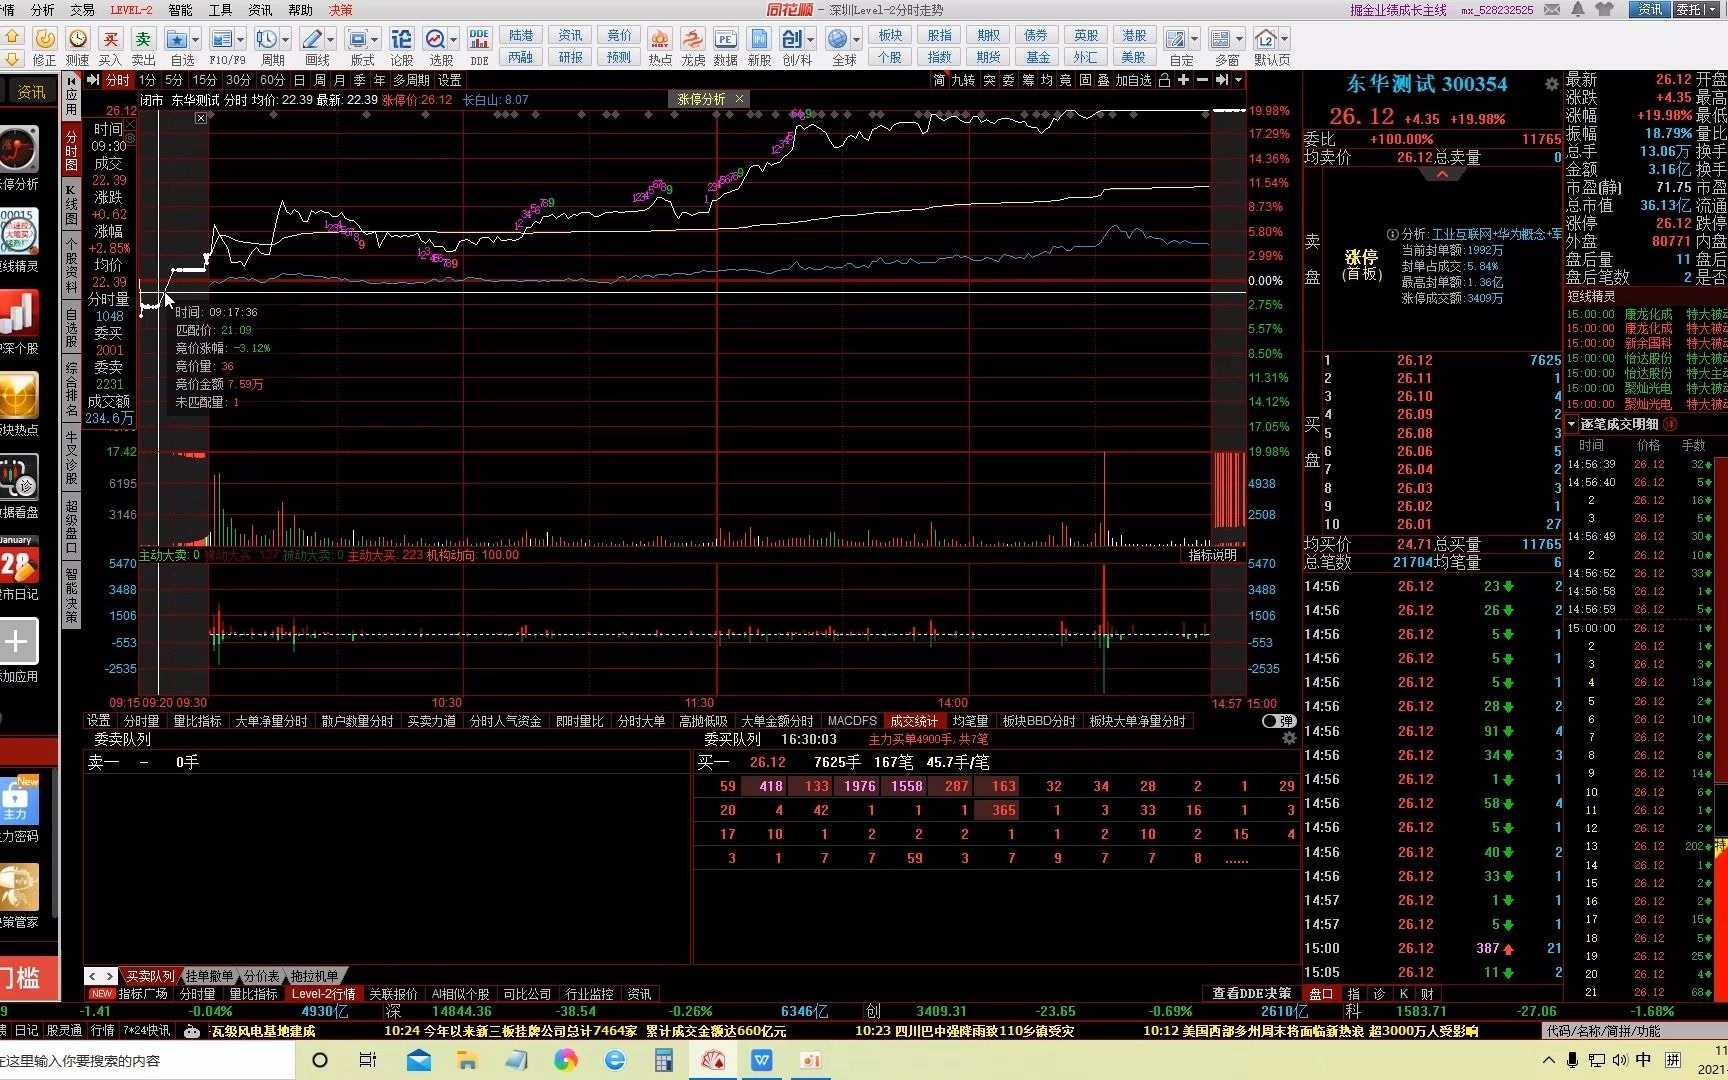
Task: Open the DDE data icon
Action: tap(479, 40)
